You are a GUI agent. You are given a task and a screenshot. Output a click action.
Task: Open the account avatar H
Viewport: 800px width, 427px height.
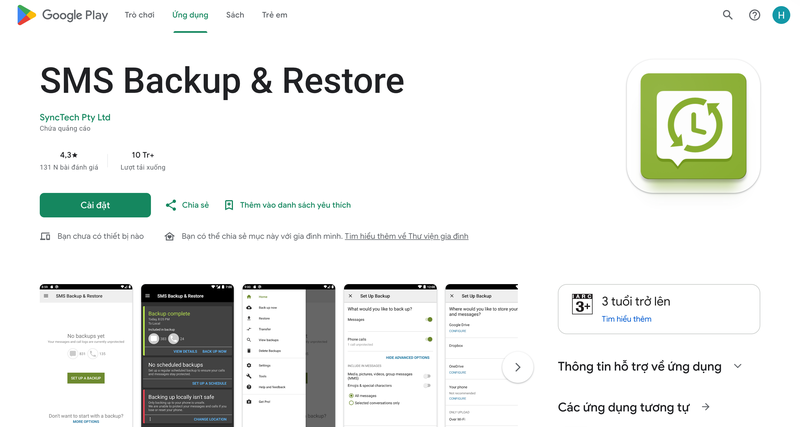click(x=781, y=15)
